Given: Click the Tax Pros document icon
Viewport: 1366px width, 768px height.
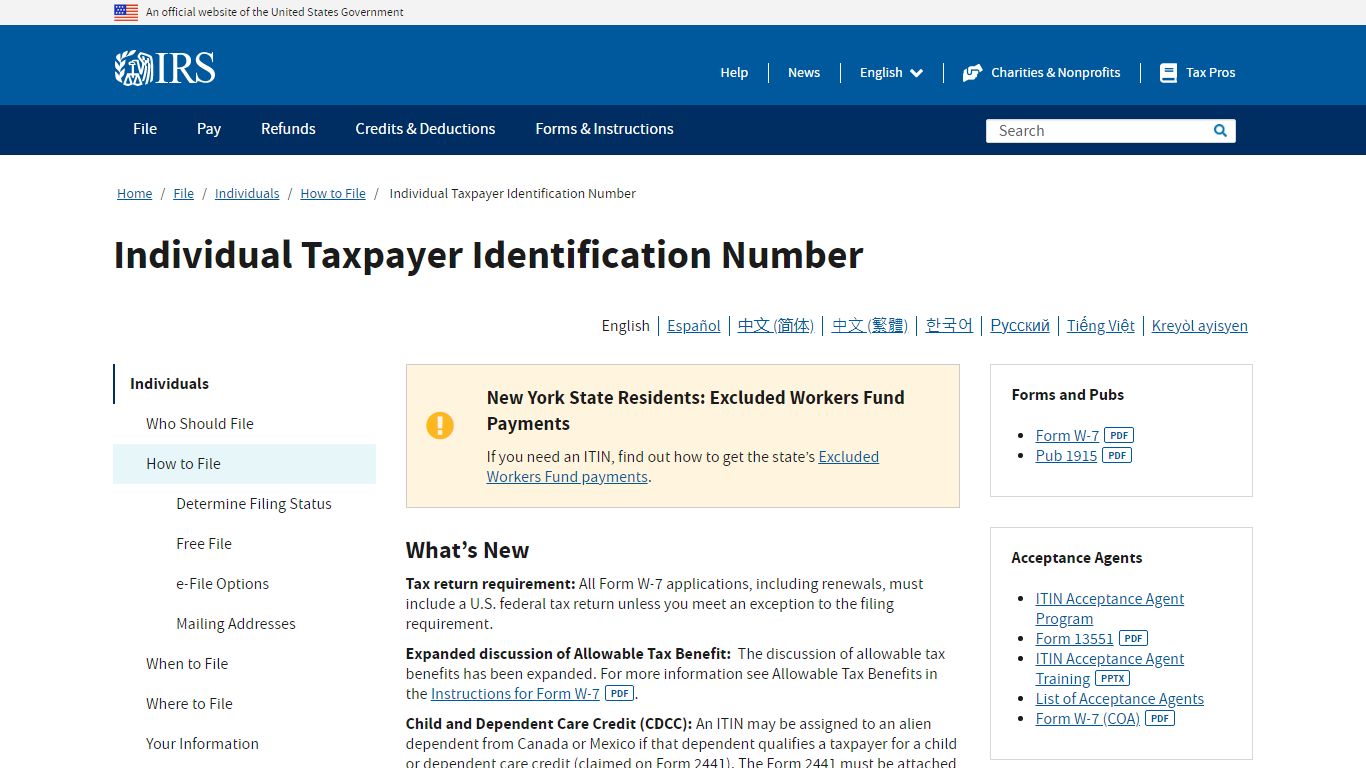Looking at the screenshot, I should pos(1168,73).
